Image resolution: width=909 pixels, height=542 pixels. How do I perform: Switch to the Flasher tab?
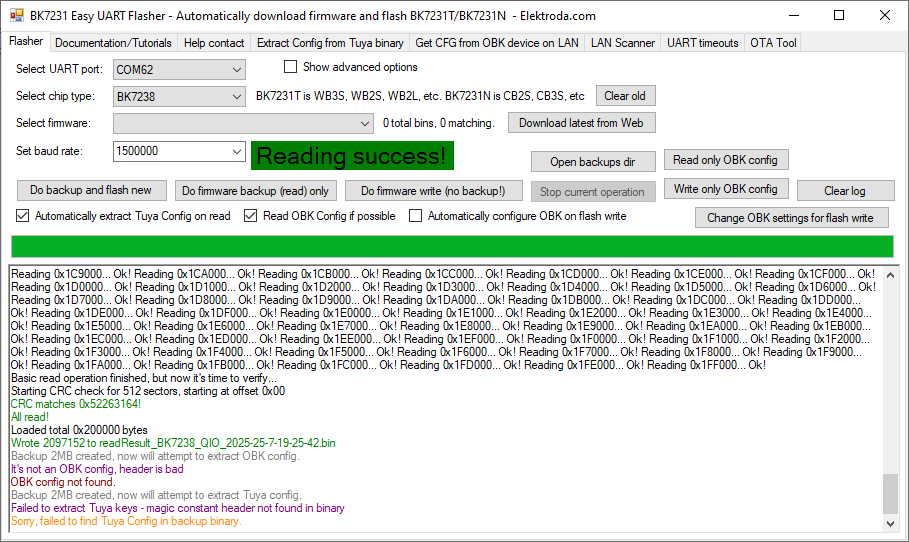pos(26,41)
